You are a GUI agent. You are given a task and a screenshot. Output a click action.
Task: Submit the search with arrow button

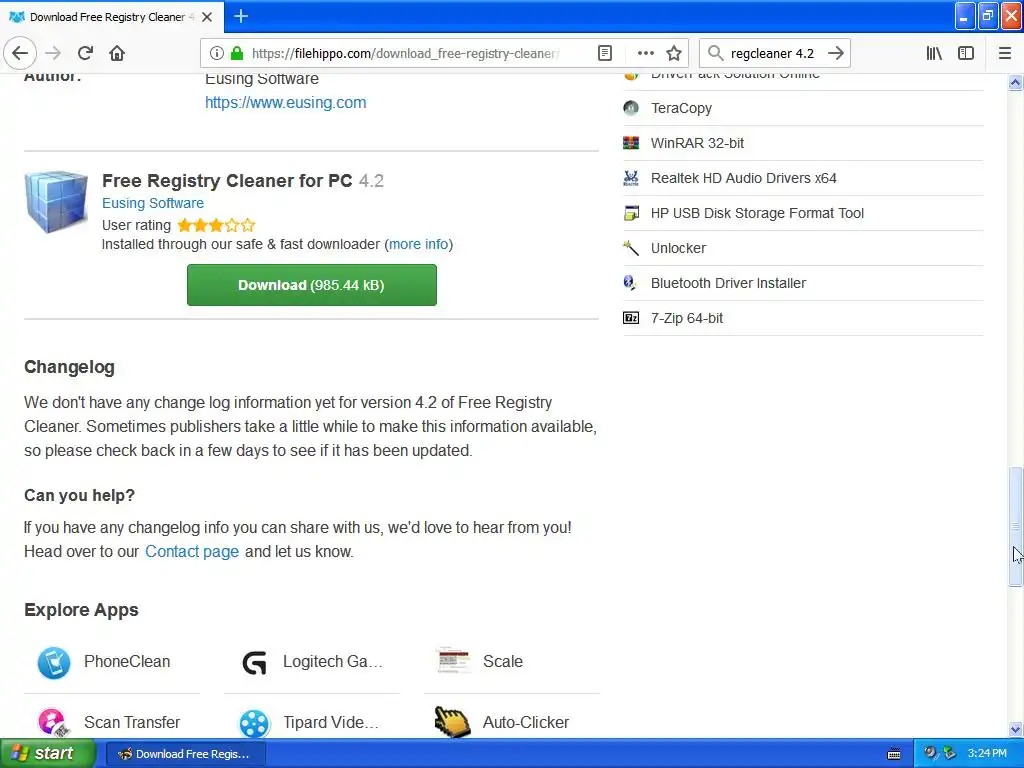(835, 53)
